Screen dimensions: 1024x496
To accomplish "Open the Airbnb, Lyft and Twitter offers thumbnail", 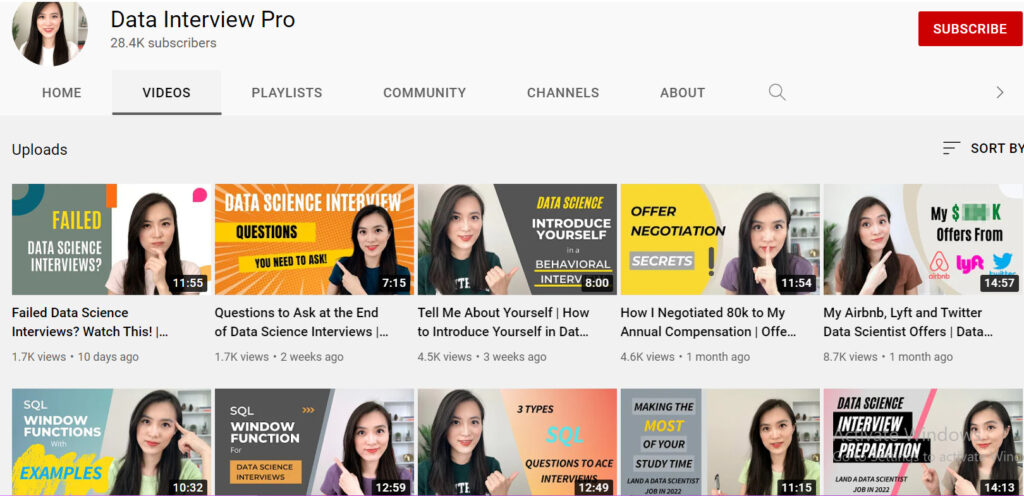I will tap(922, 239).
